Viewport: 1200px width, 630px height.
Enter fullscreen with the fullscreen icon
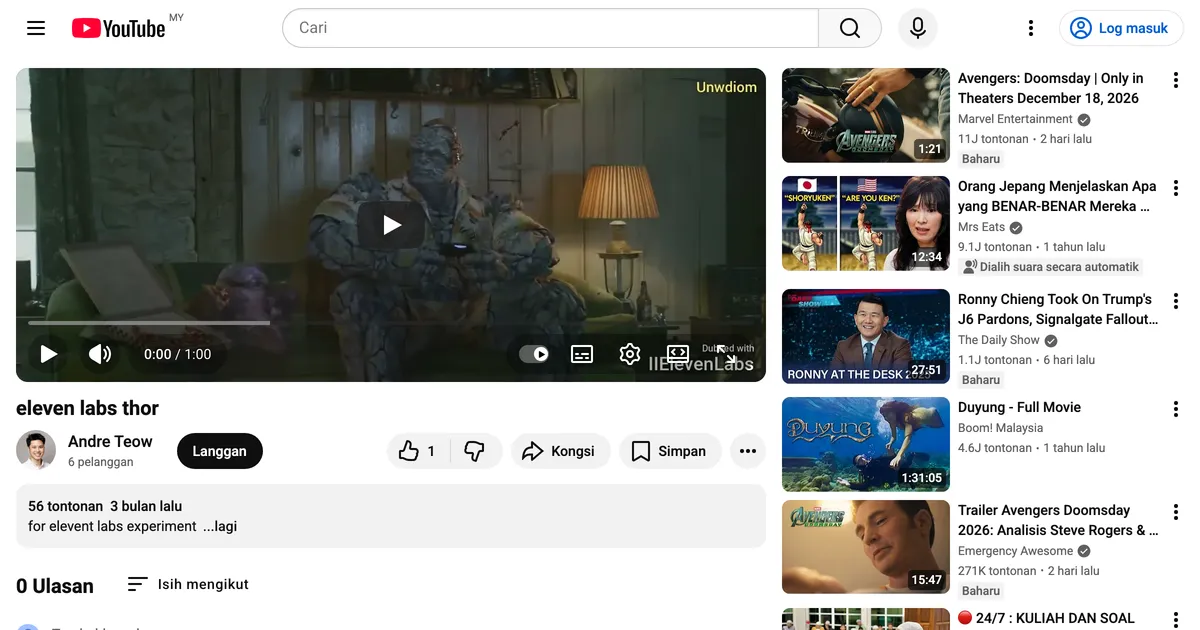729,354
